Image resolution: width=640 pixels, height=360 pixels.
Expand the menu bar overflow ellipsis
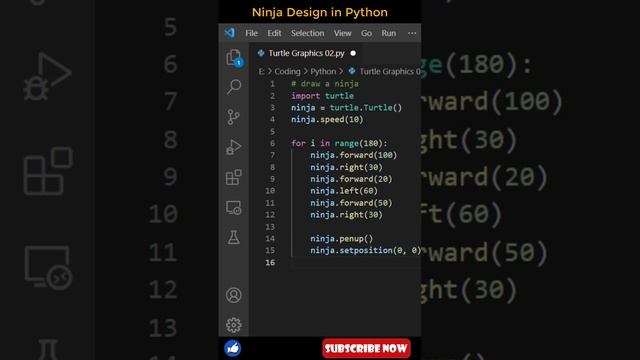(412, 33)
